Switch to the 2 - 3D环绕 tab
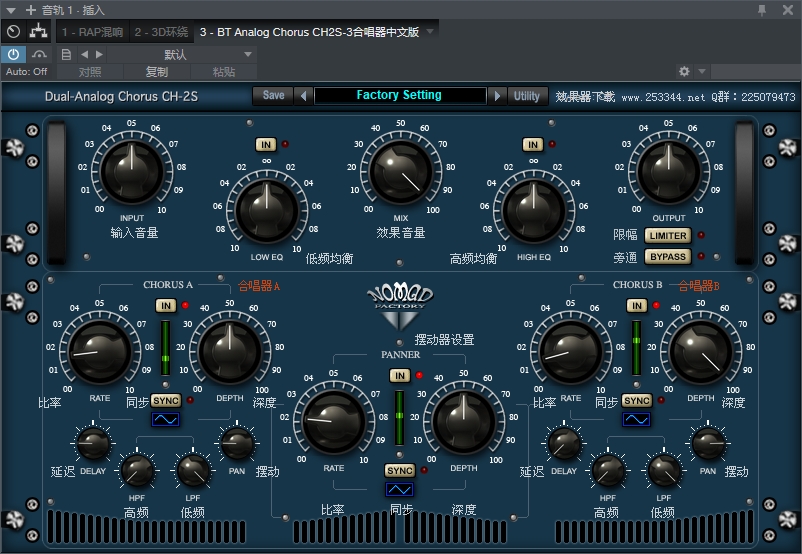 coord(161,32)
